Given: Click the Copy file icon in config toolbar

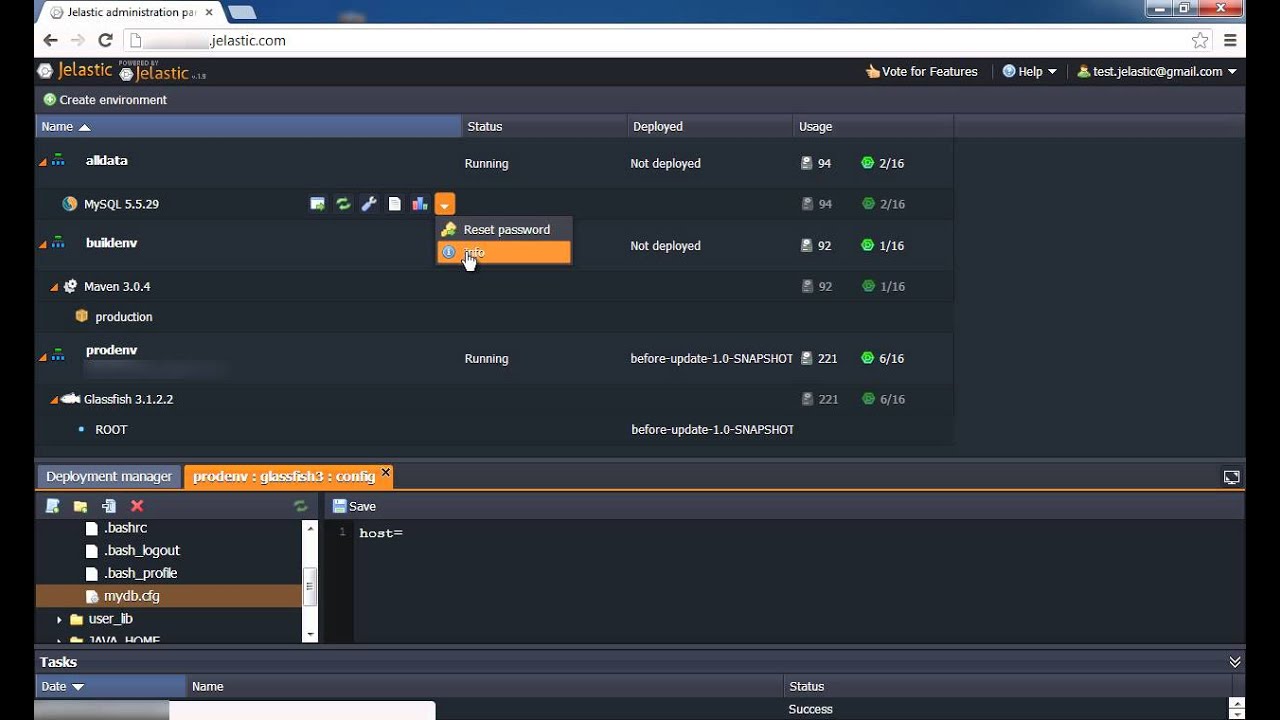Looking at the screenshot, I should tap(109, 506).
